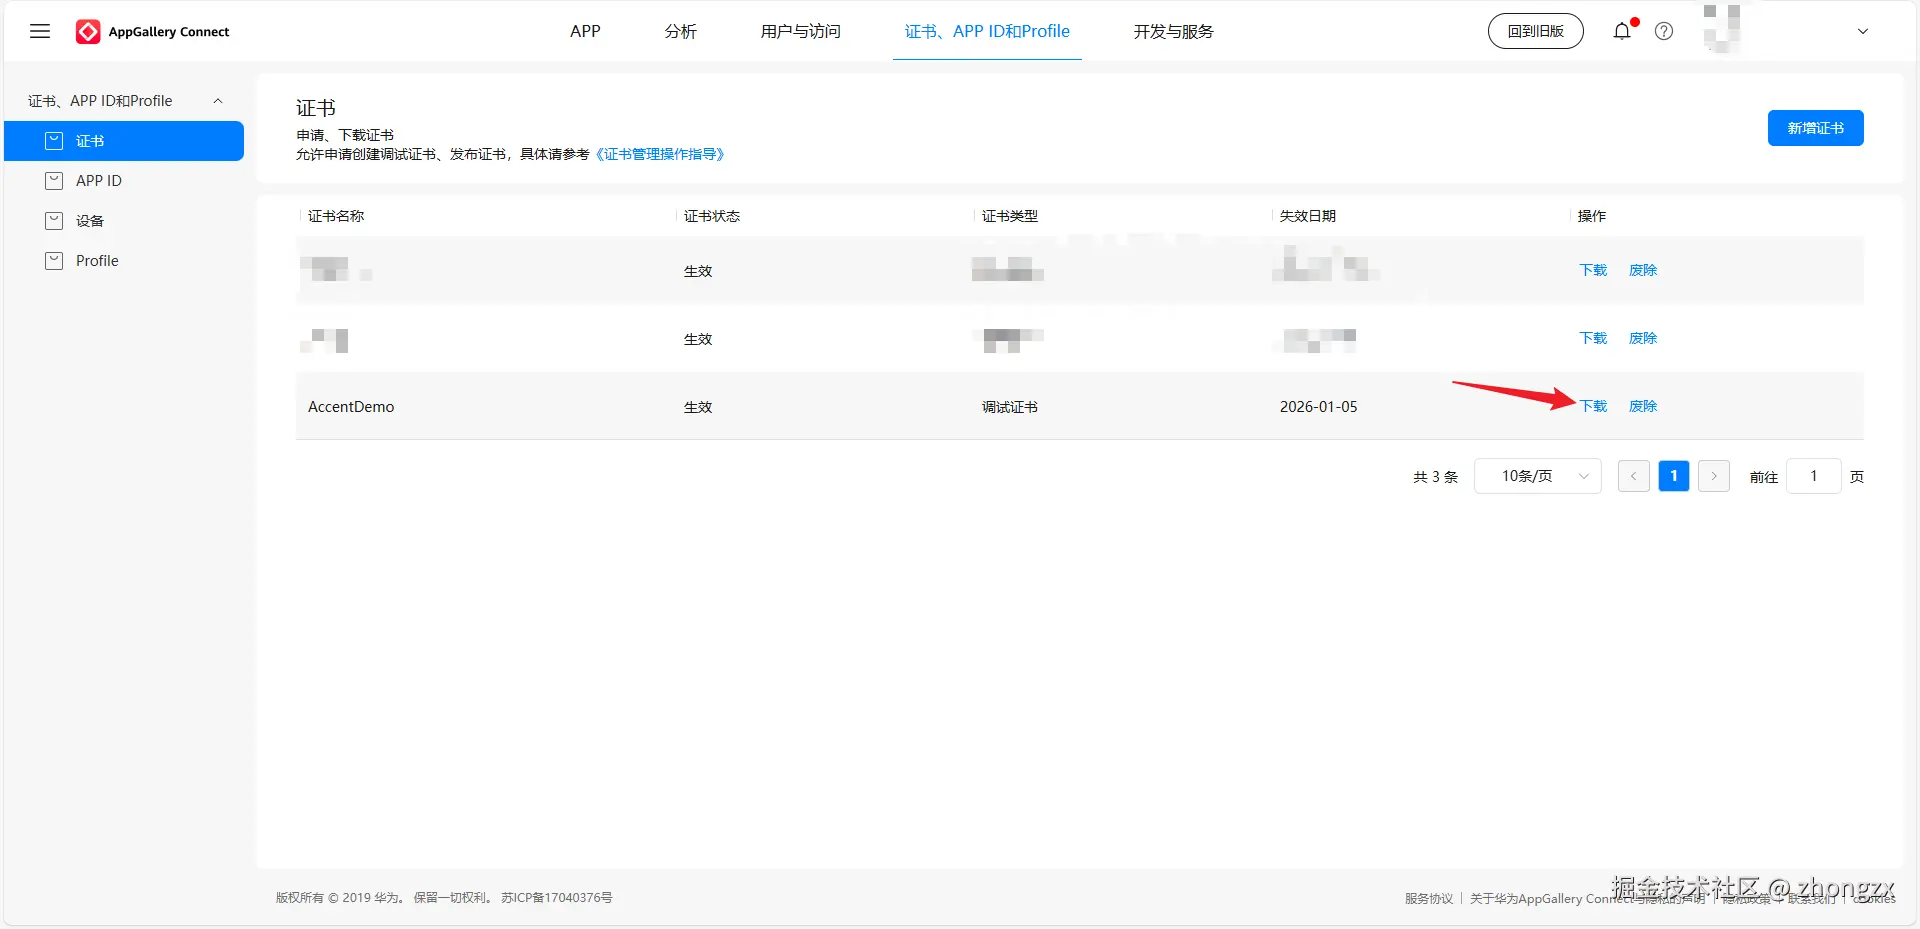
Task: Open the 10条/页 page size dropdown
Action: (x=1537, y=476)
